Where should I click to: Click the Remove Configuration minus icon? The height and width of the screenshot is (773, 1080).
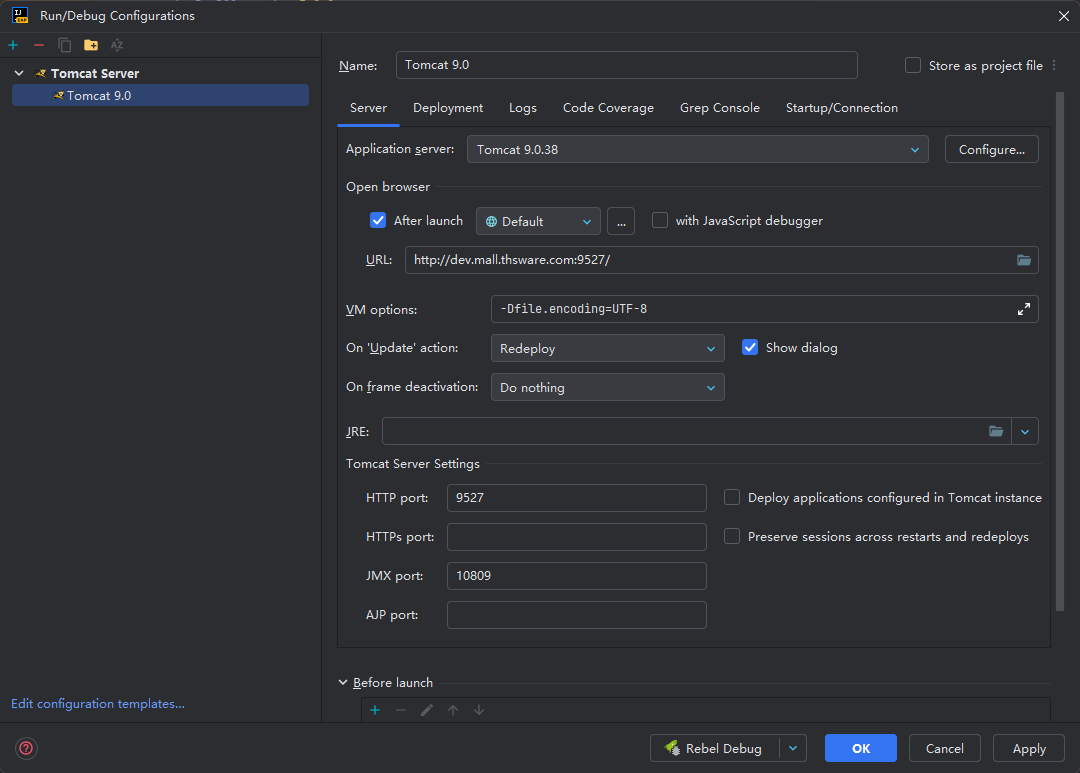[39, 45]
